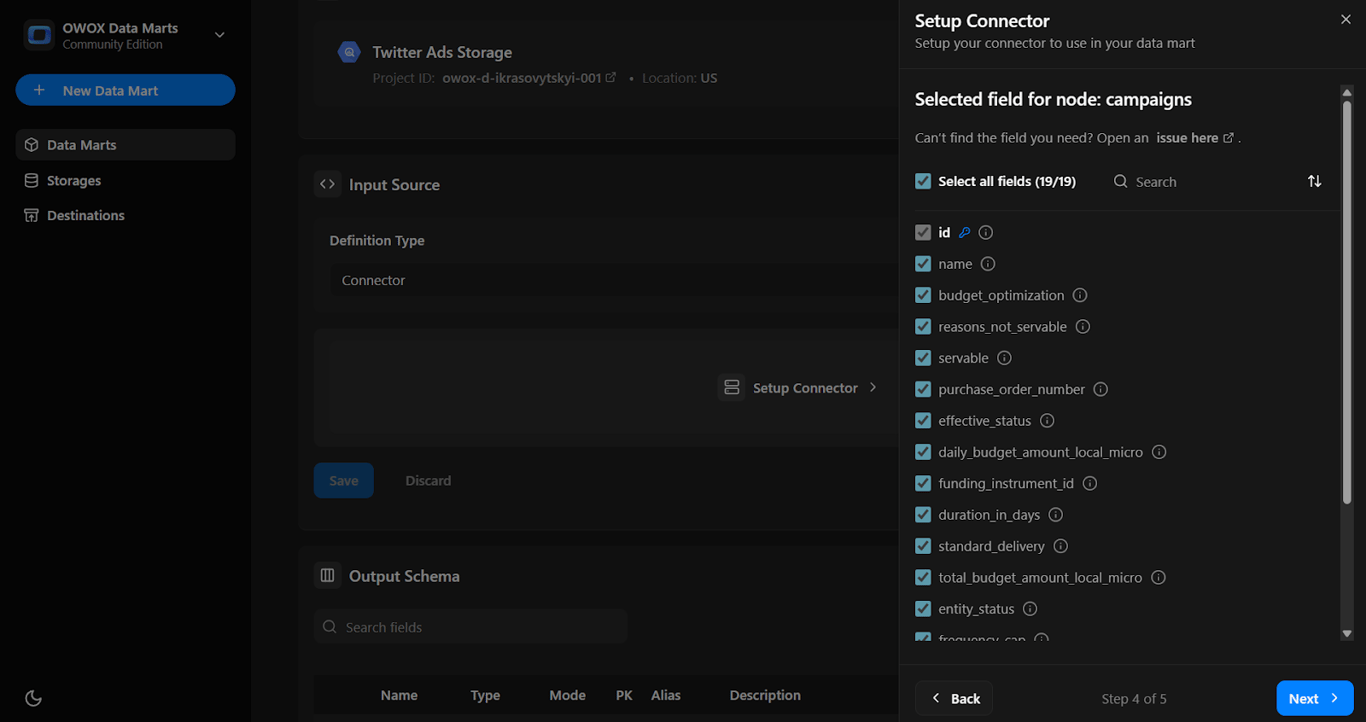The width and height of the screenshot is (1366, 722).
Task: Click the New Data Mart button
Action: pos(125,90)
